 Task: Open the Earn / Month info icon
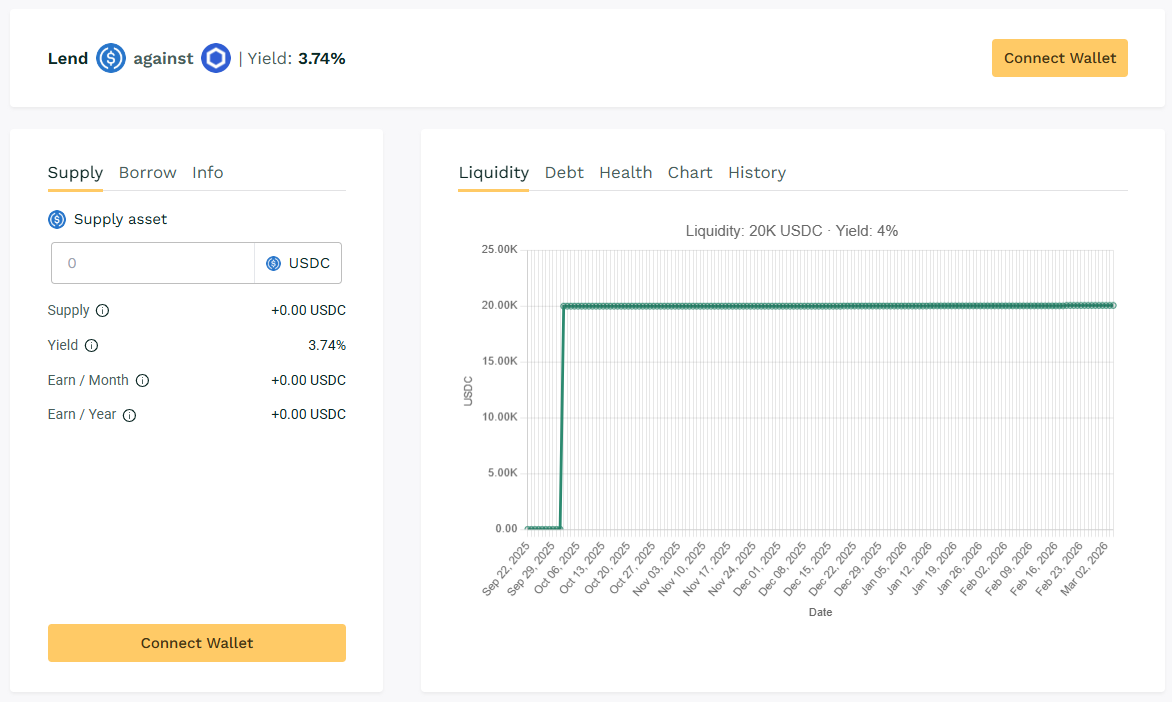[142, 381]
